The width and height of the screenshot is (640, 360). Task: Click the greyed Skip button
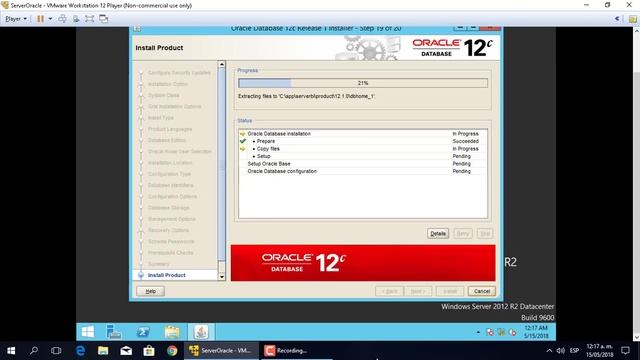pyautogui.click(x=484, y=233)
